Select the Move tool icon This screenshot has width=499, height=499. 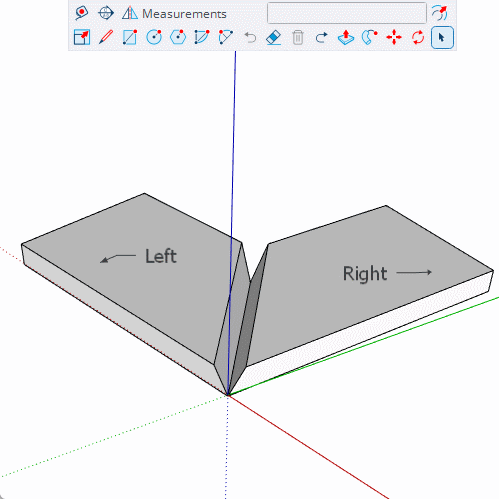point(394,37)
